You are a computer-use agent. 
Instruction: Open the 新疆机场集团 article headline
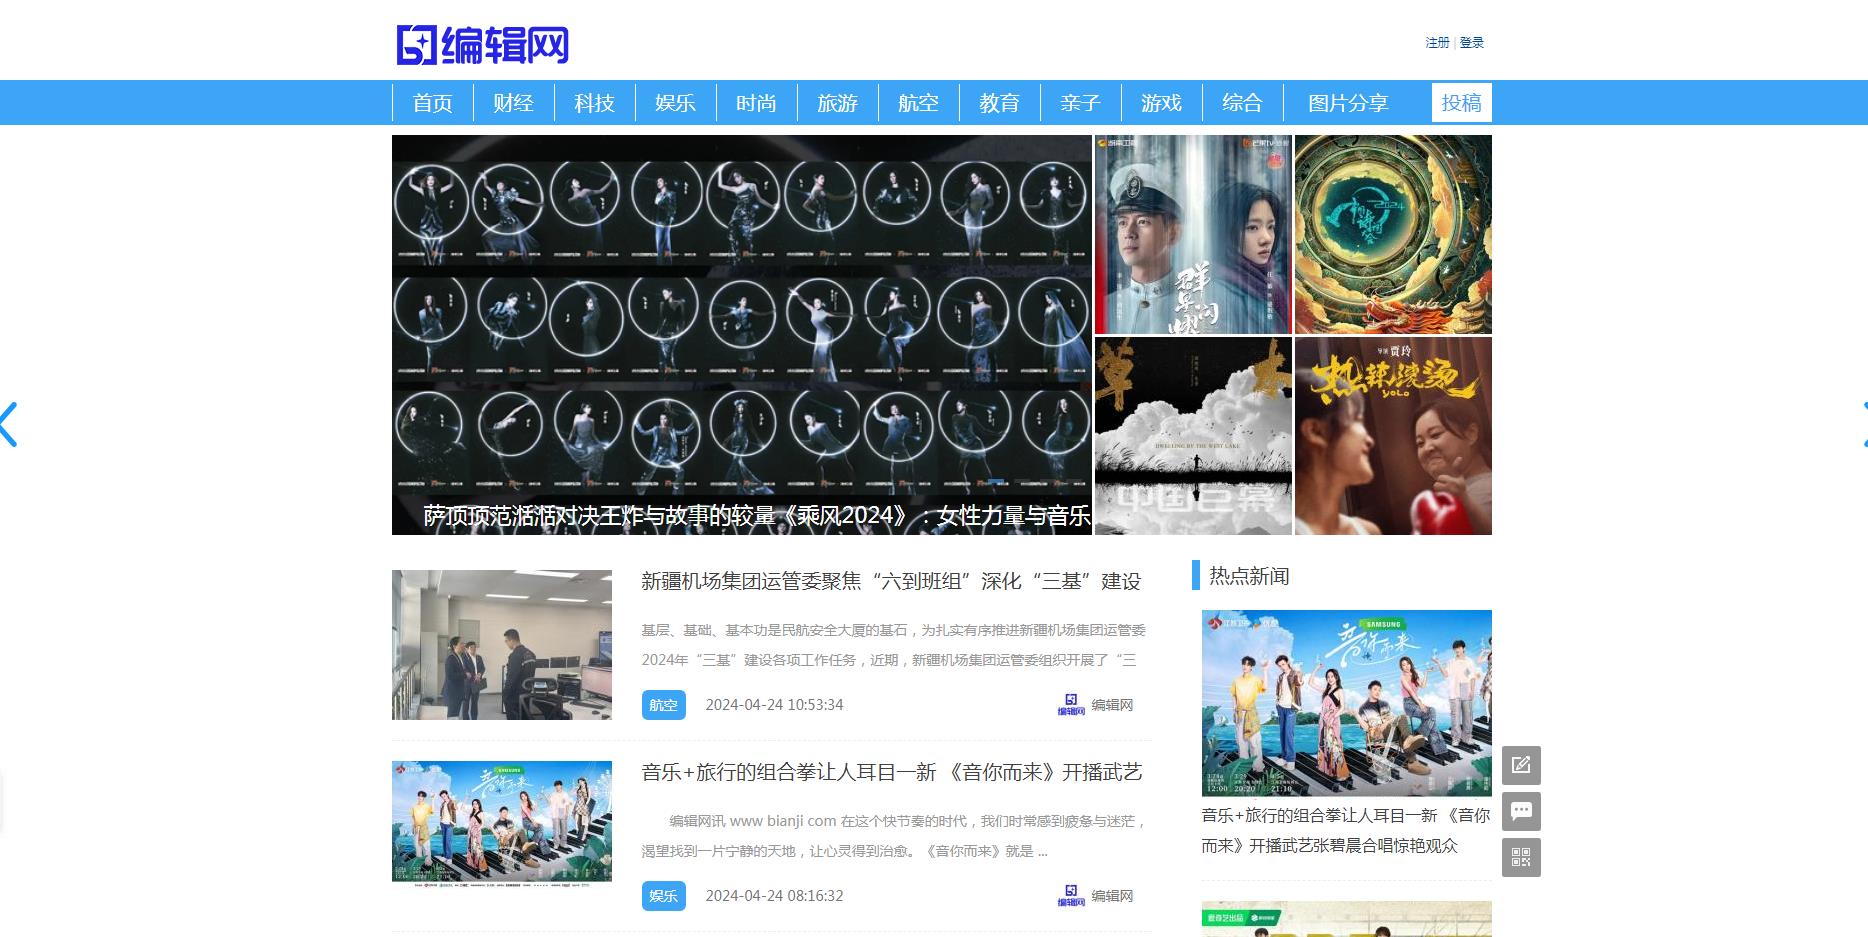click(891, 582)
